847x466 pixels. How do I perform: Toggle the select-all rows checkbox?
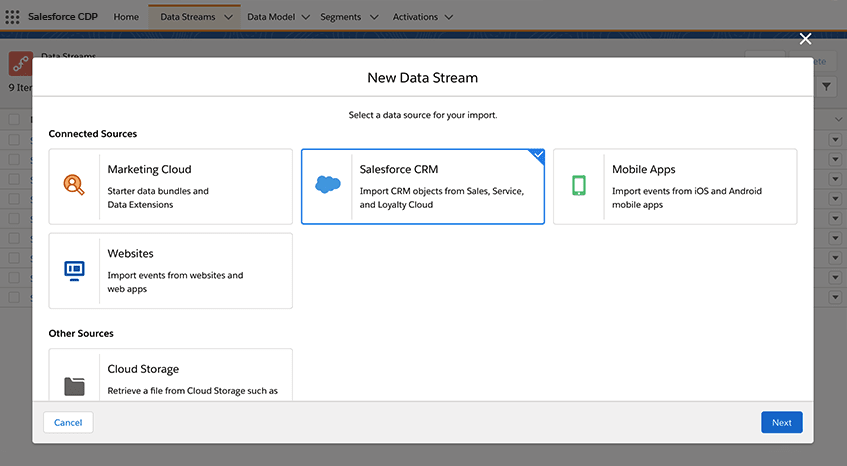(x=14, y=119)
